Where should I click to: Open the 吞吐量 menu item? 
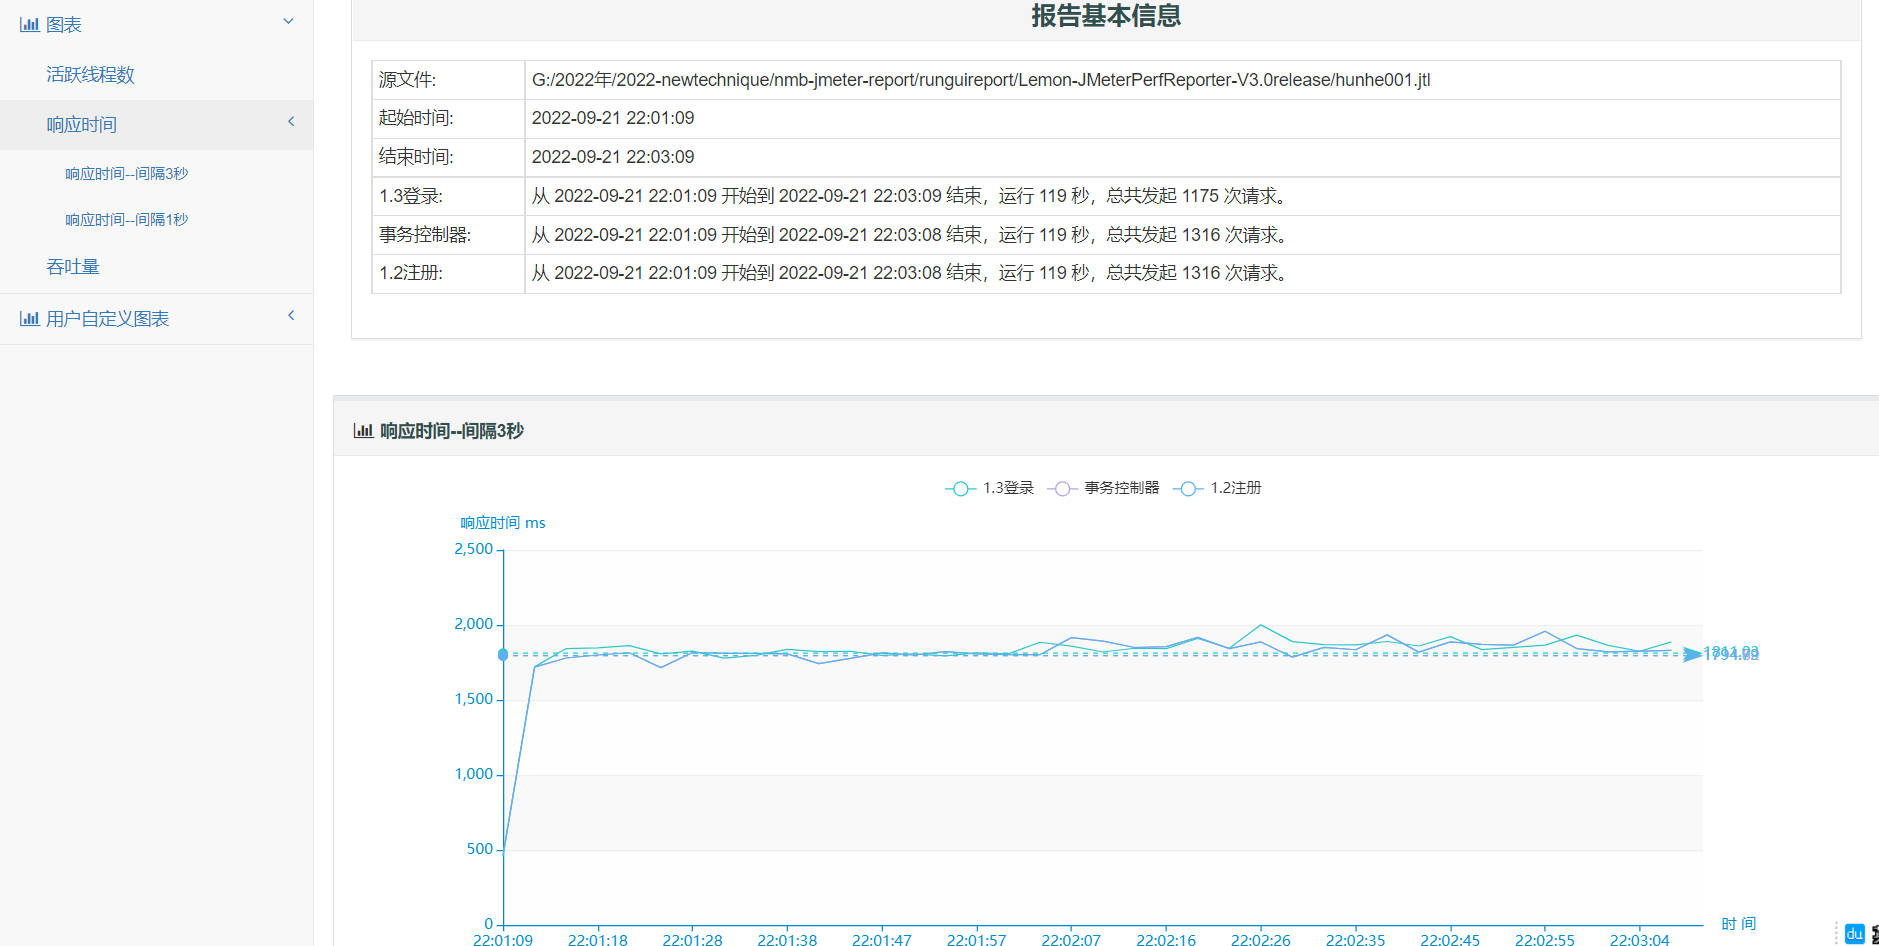pyautogui.click(x=73, y=266)
